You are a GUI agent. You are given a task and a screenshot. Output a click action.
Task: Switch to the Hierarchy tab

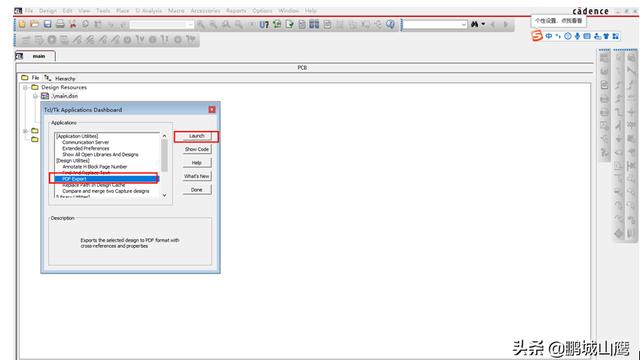pyautogui.click(x=60, y=78)
